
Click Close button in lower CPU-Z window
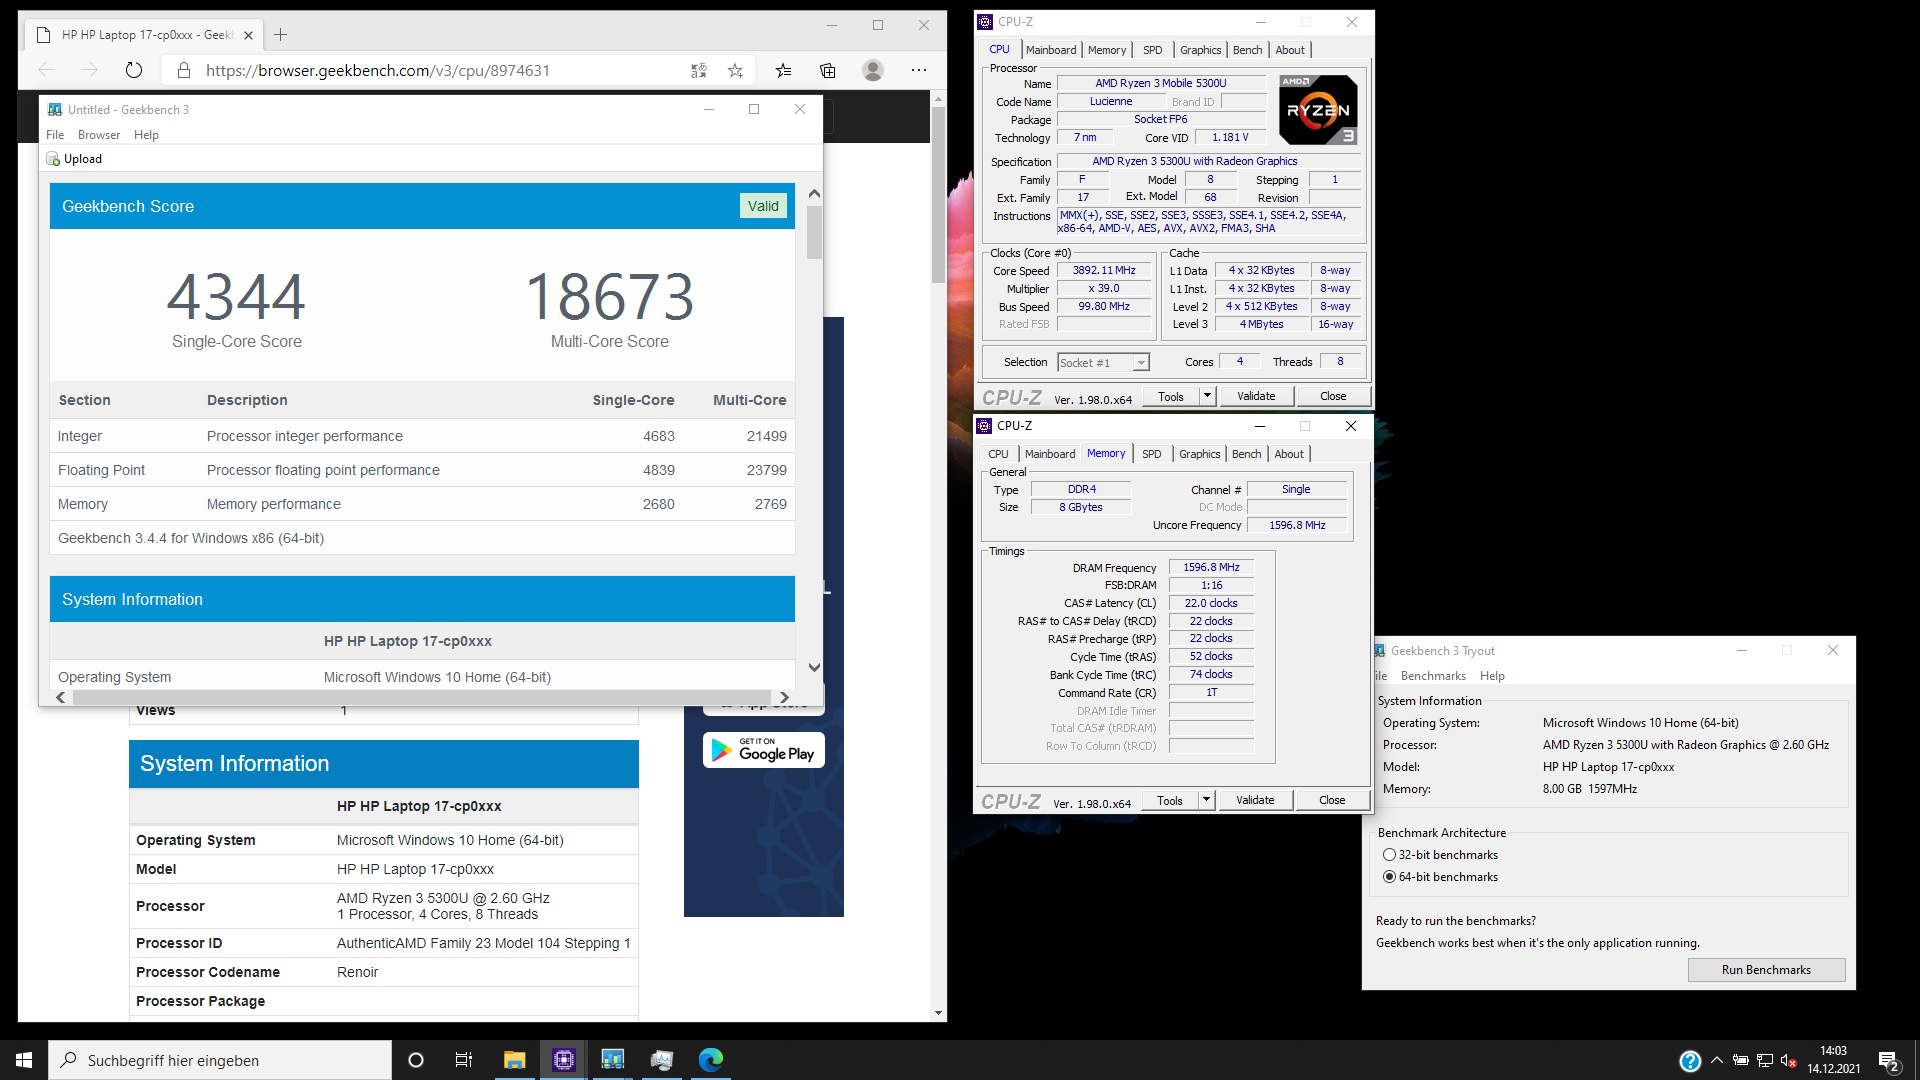point(1332,800)
